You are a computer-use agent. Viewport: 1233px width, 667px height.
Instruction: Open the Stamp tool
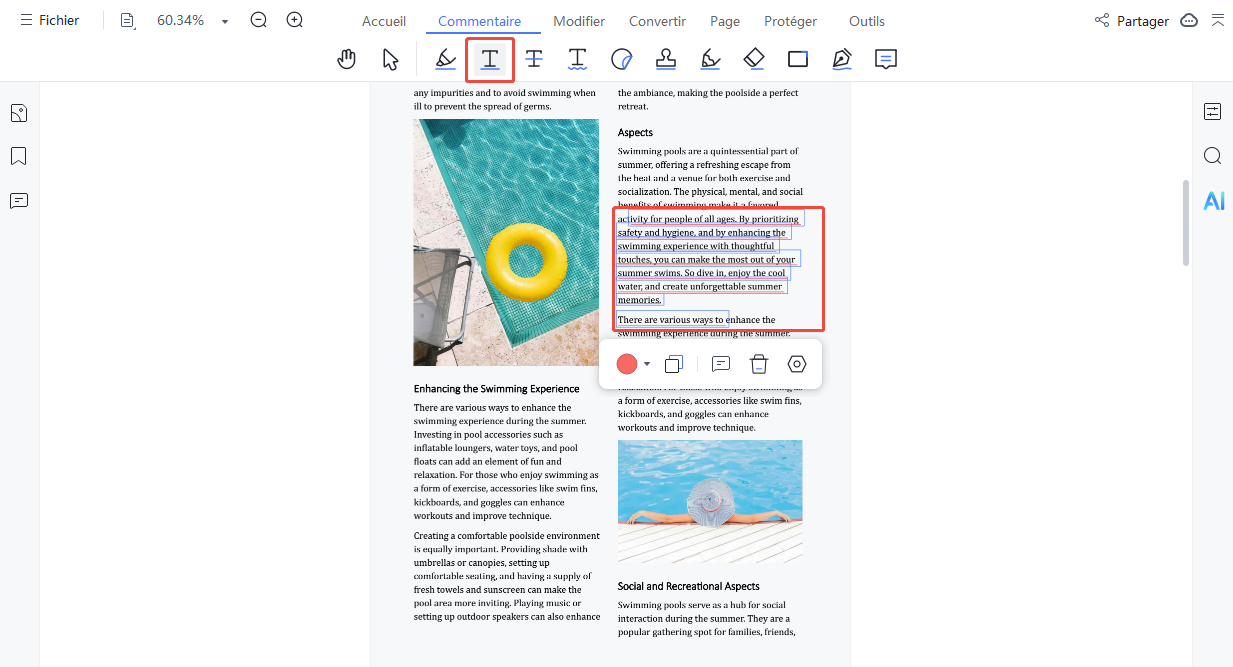[x=666, y=59]
